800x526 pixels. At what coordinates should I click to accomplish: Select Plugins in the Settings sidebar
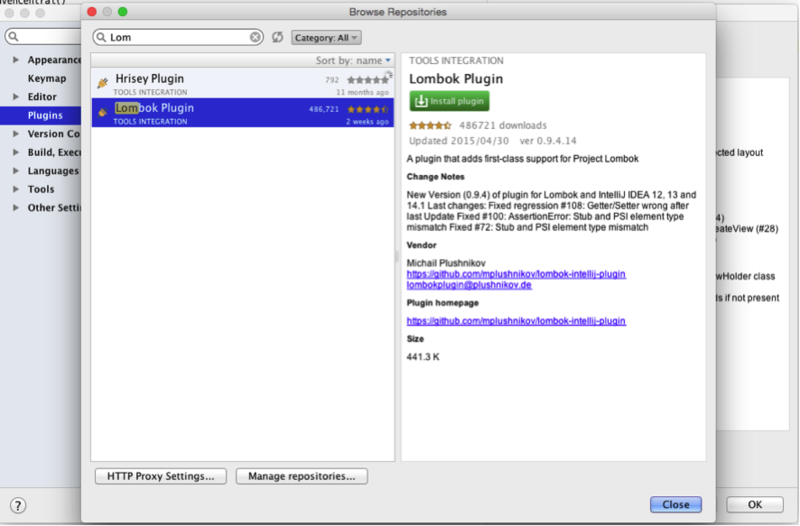(45, 115)
